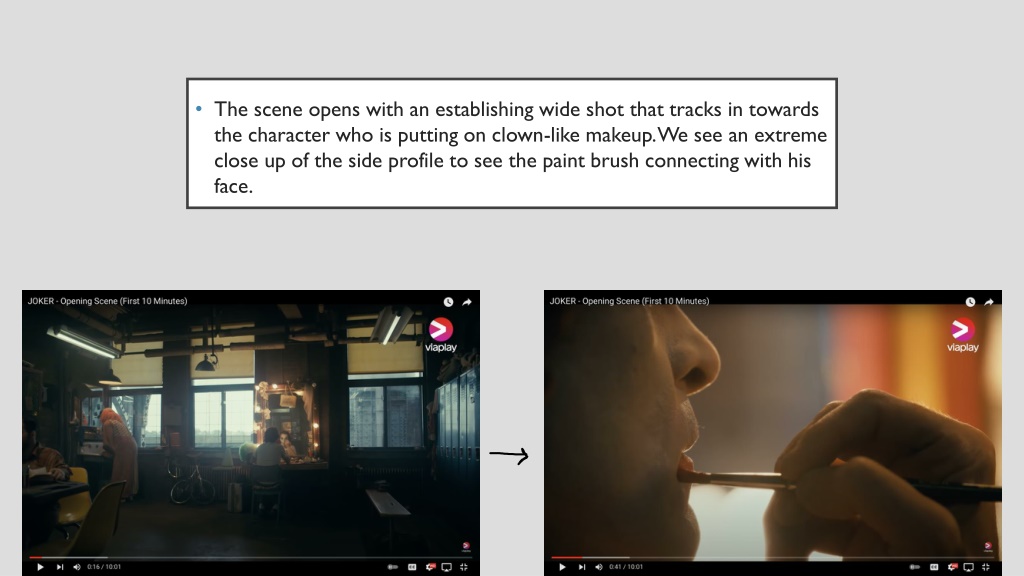Click the Viaplay logo in right video

(x=963, y=335)
